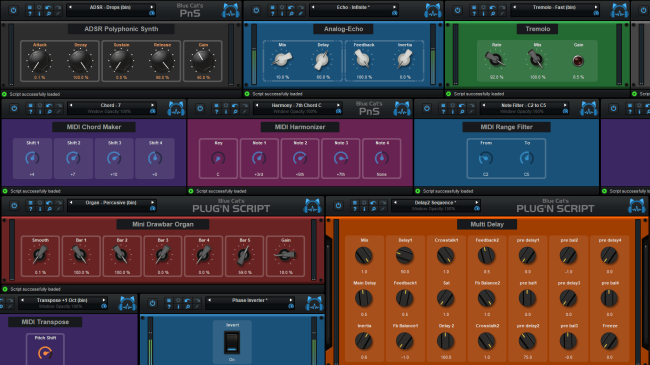Click the Blue Cat logo on Analog-Echo plugin
The width and height of the screenshot is (650, 365).
[x=432, y=10]
